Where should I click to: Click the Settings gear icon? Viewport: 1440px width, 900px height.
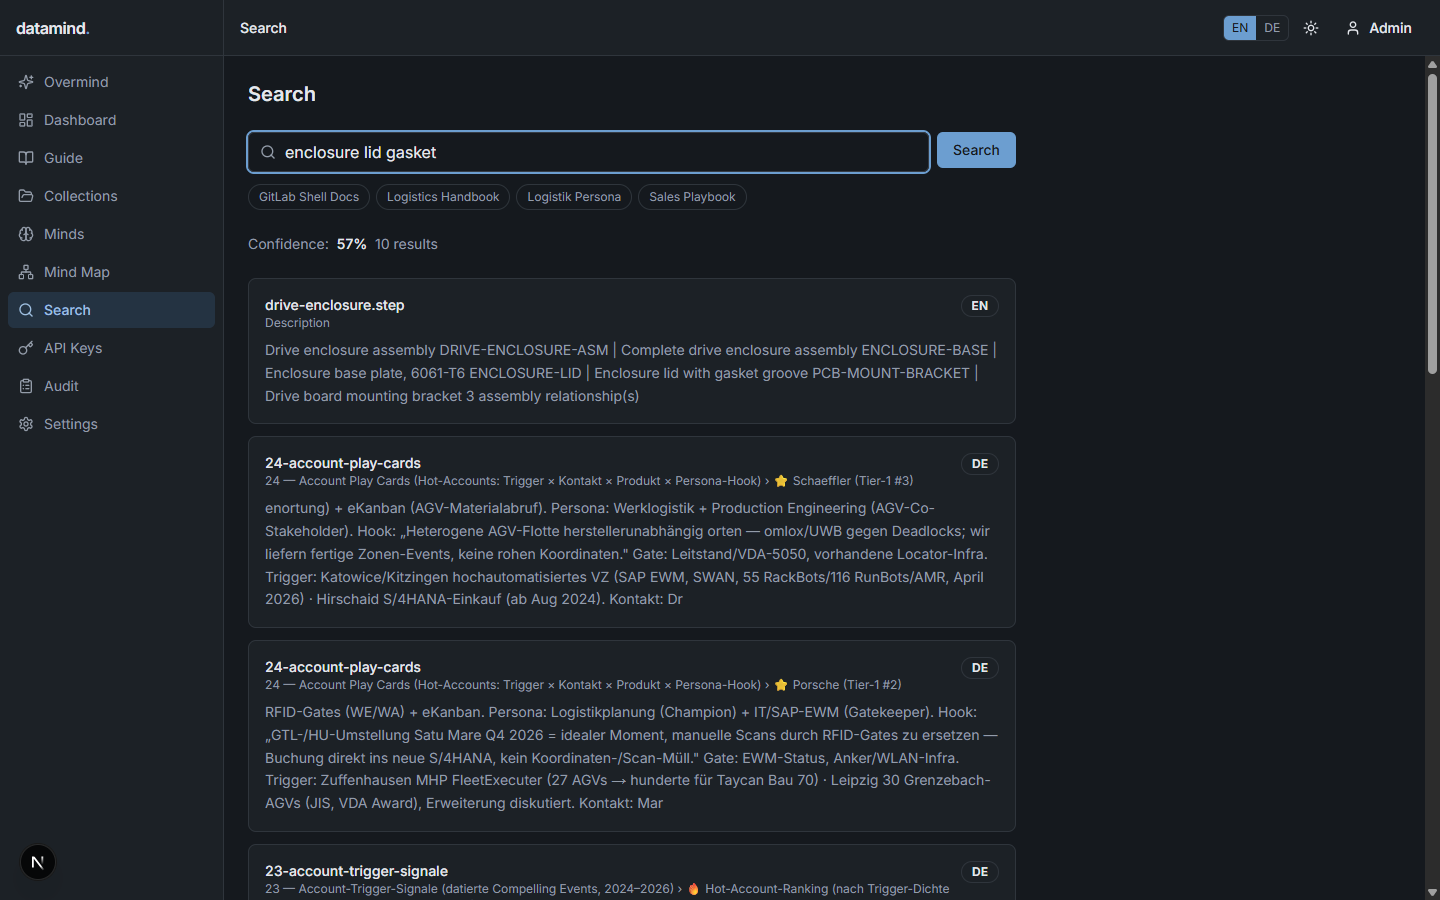[x=26, y=424]
